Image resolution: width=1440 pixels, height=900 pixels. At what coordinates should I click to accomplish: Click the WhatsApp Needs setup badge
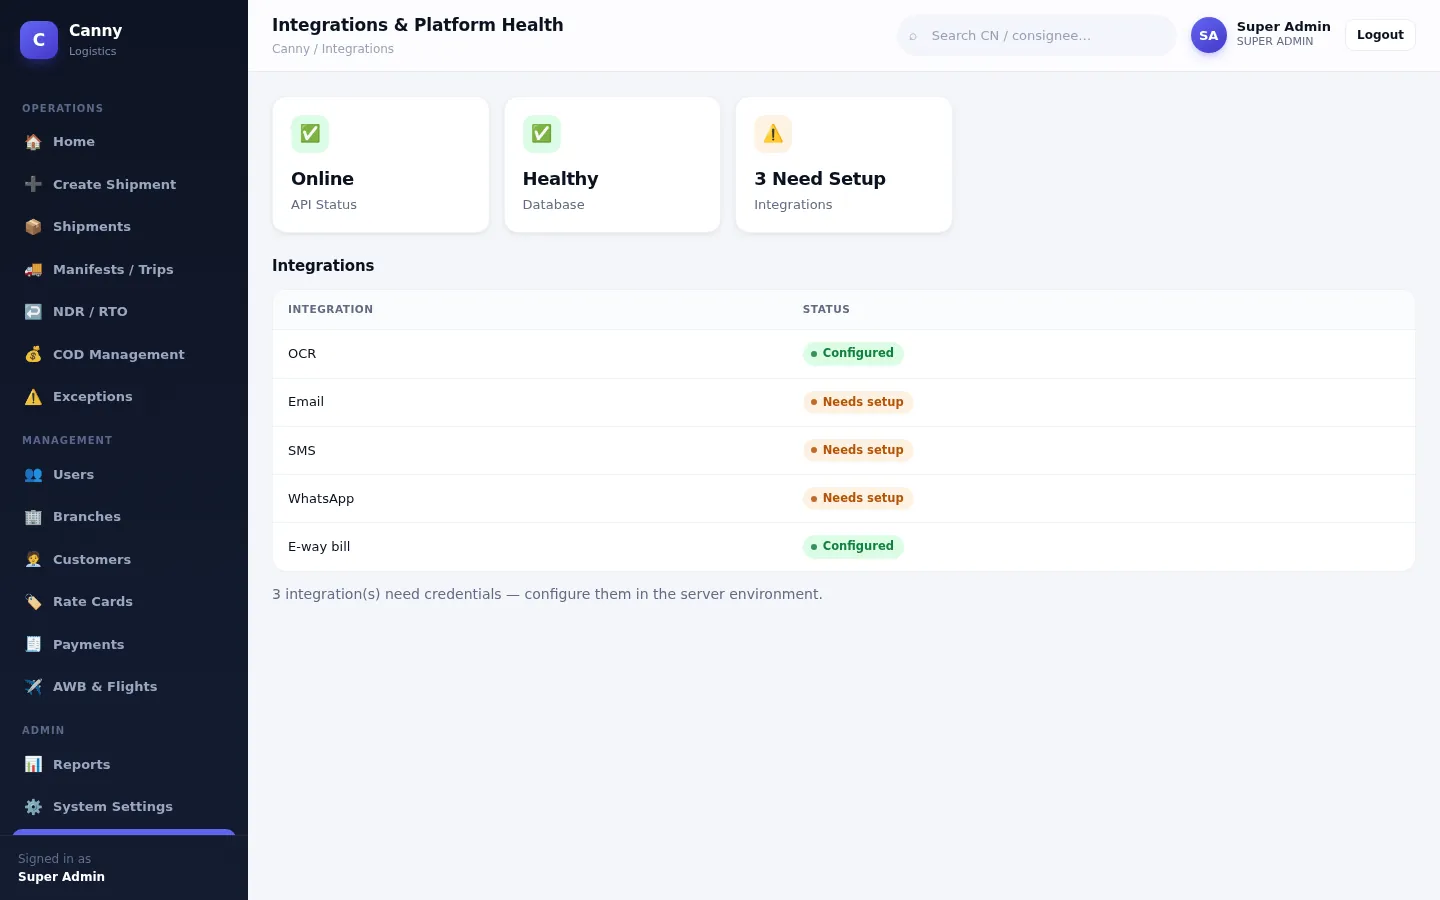pos(858,498)
